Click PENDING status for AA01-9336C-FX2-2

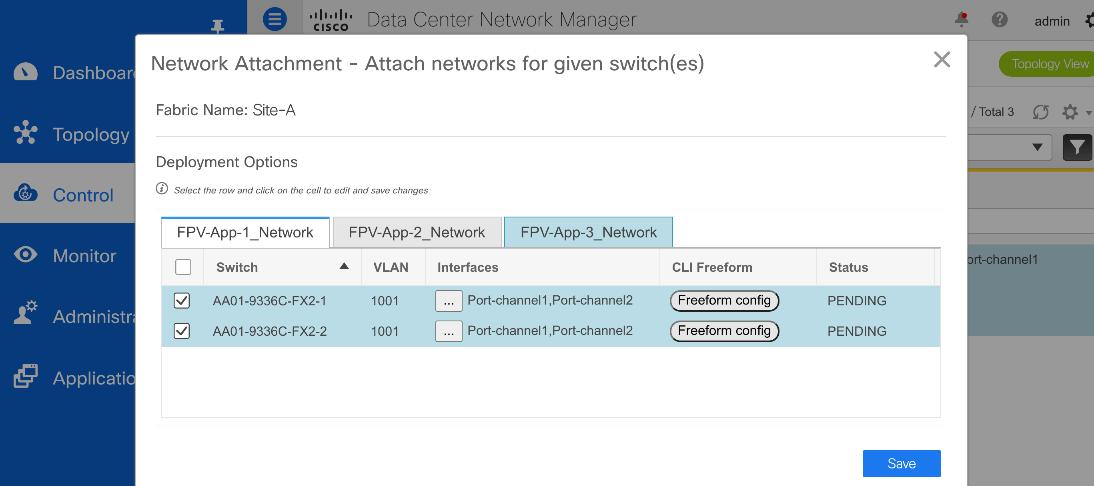[857, 332]
